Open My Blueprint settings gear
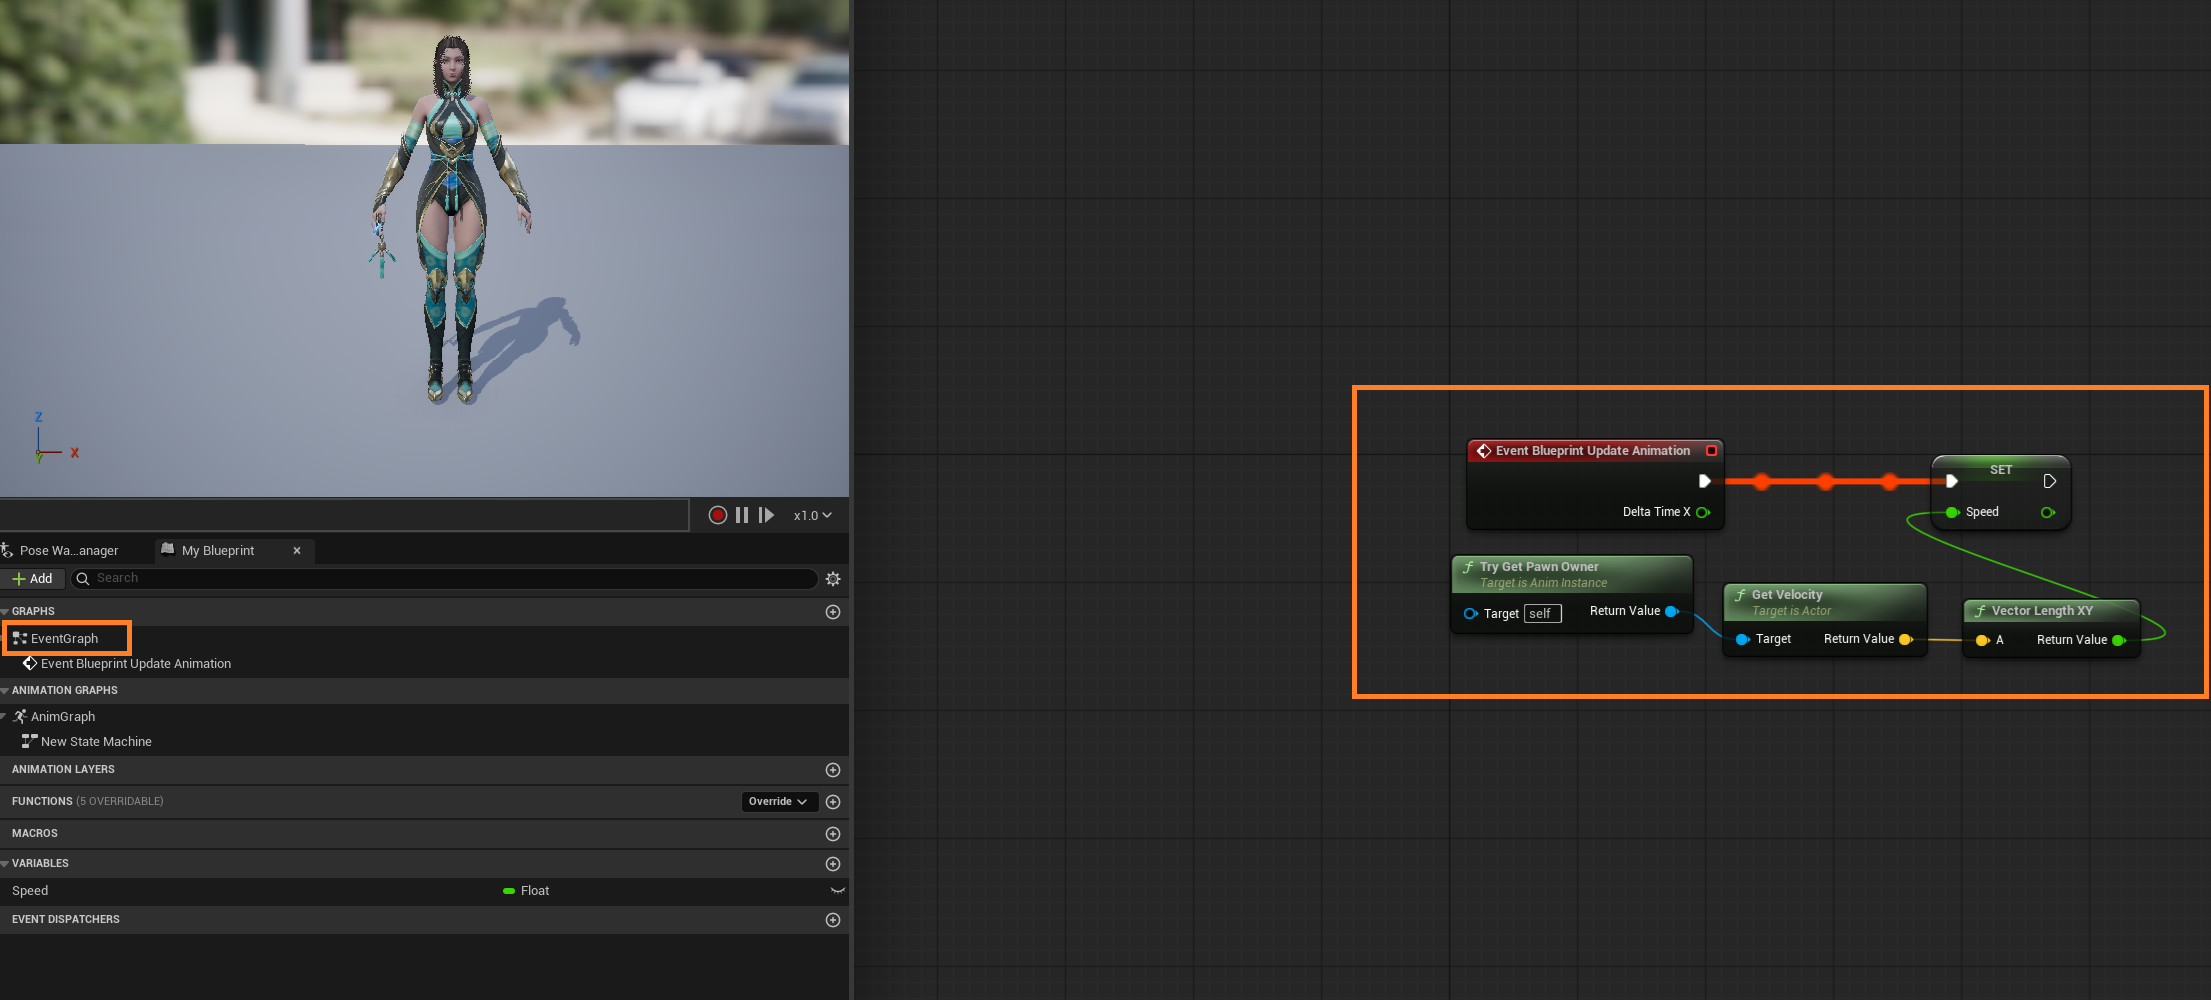 pos(833,579)
